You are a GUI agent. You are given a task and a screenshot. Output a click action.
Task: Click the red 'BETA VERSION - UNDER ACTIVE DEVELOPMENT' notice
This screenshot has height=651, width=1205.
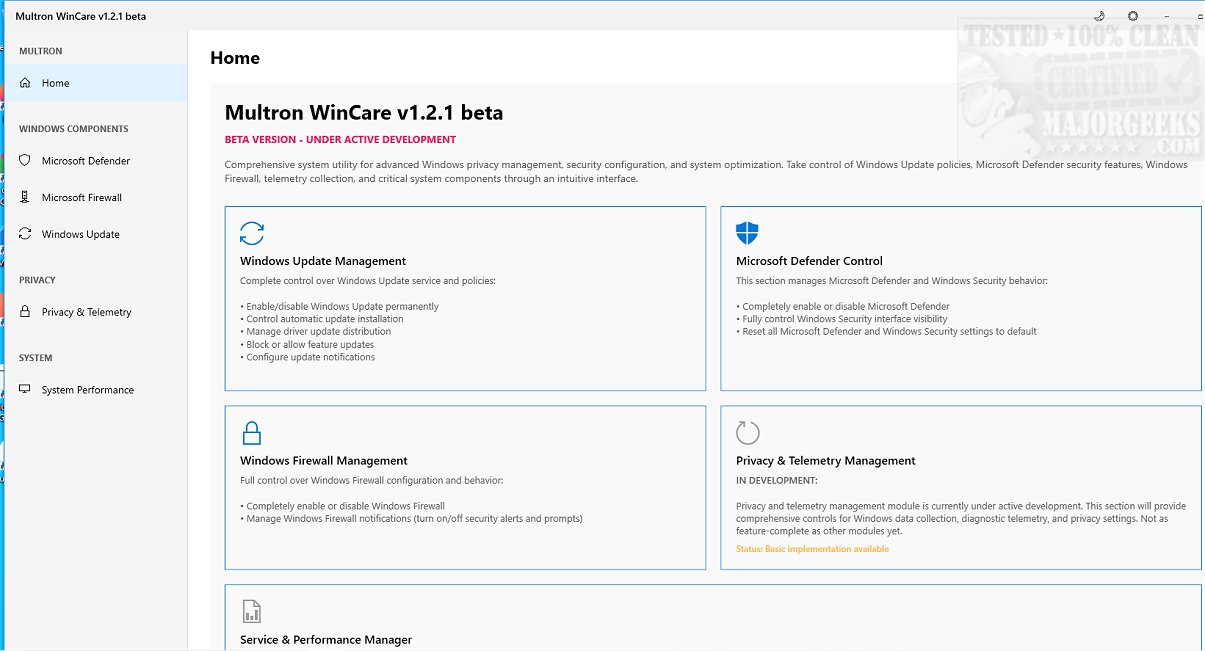pyautogui.click(x=340, y=140)
